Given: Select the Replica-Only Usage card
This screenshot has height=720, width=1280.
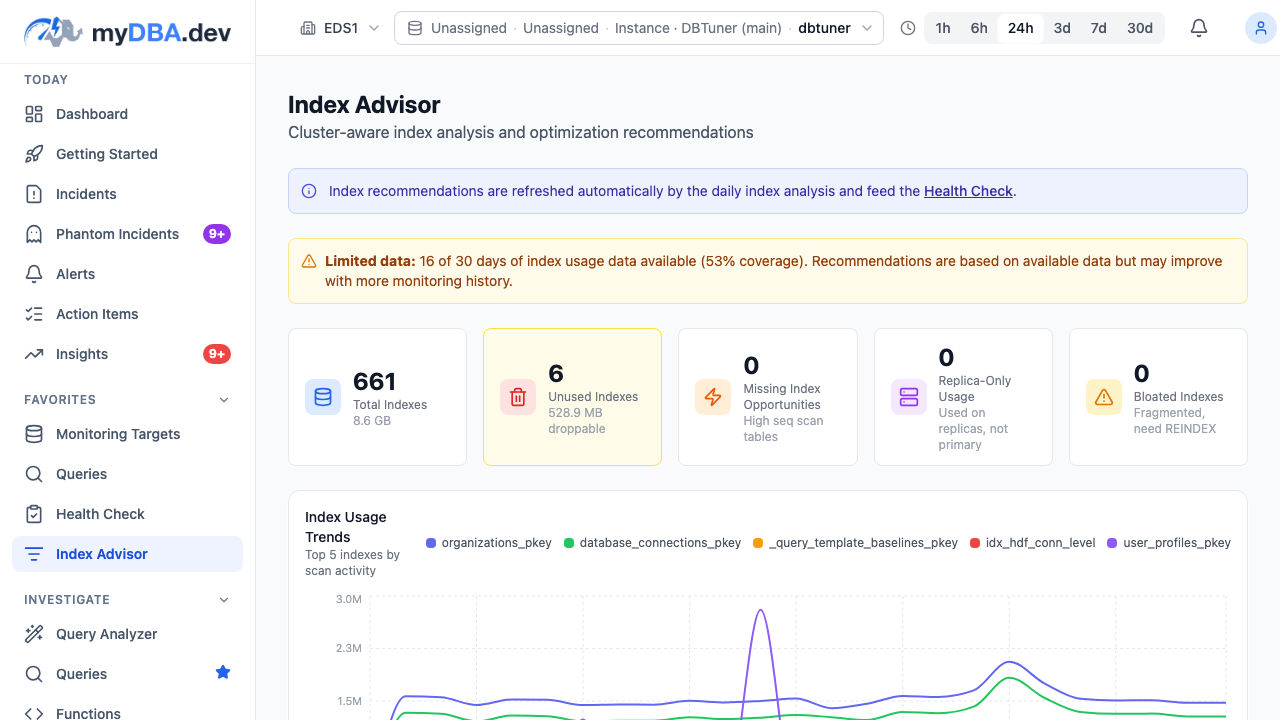Looking at the screenshot, I should 963,397.
